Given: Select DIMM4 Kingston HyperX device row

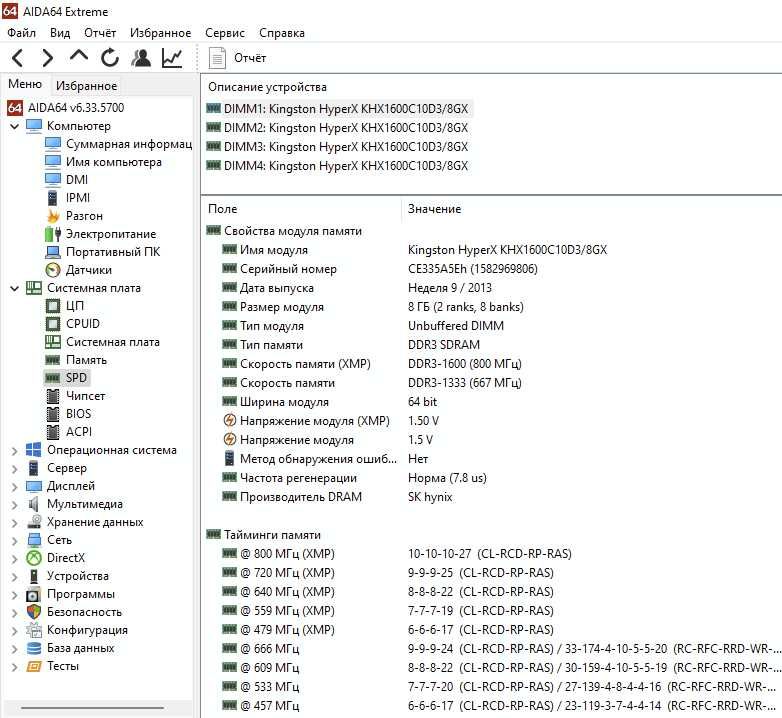Looking at the screenshot, I should [338, 166].
